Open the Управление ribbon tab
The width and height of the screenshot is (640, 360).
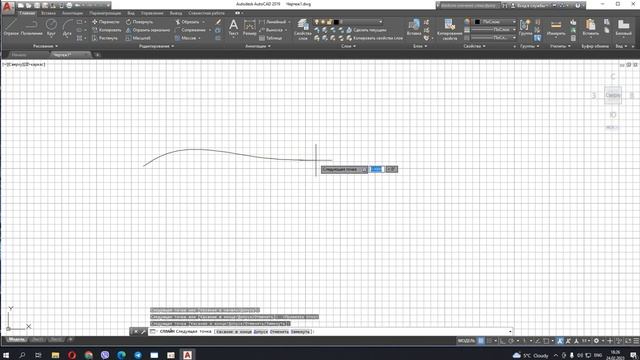point(152,13)
